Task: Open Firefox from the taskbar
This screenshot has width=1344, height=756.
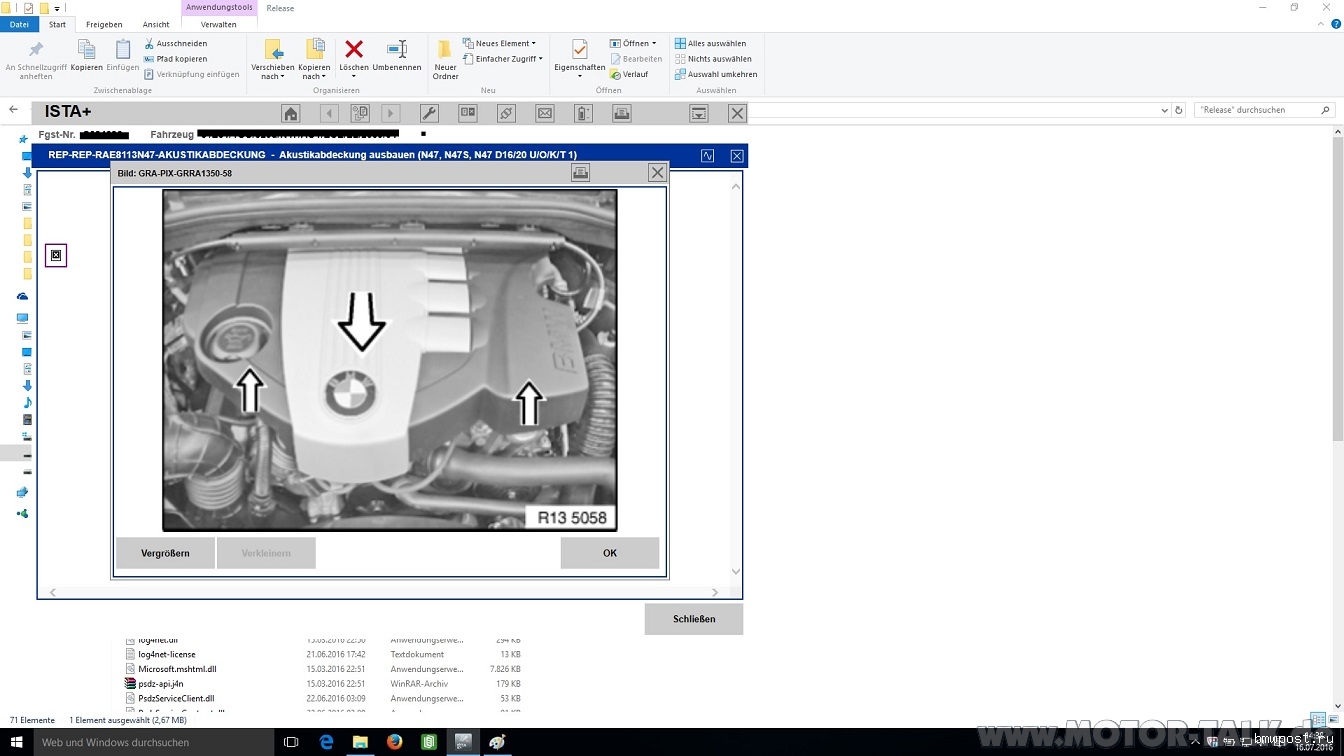Action: pyautogui.click(x=394, y=742)
